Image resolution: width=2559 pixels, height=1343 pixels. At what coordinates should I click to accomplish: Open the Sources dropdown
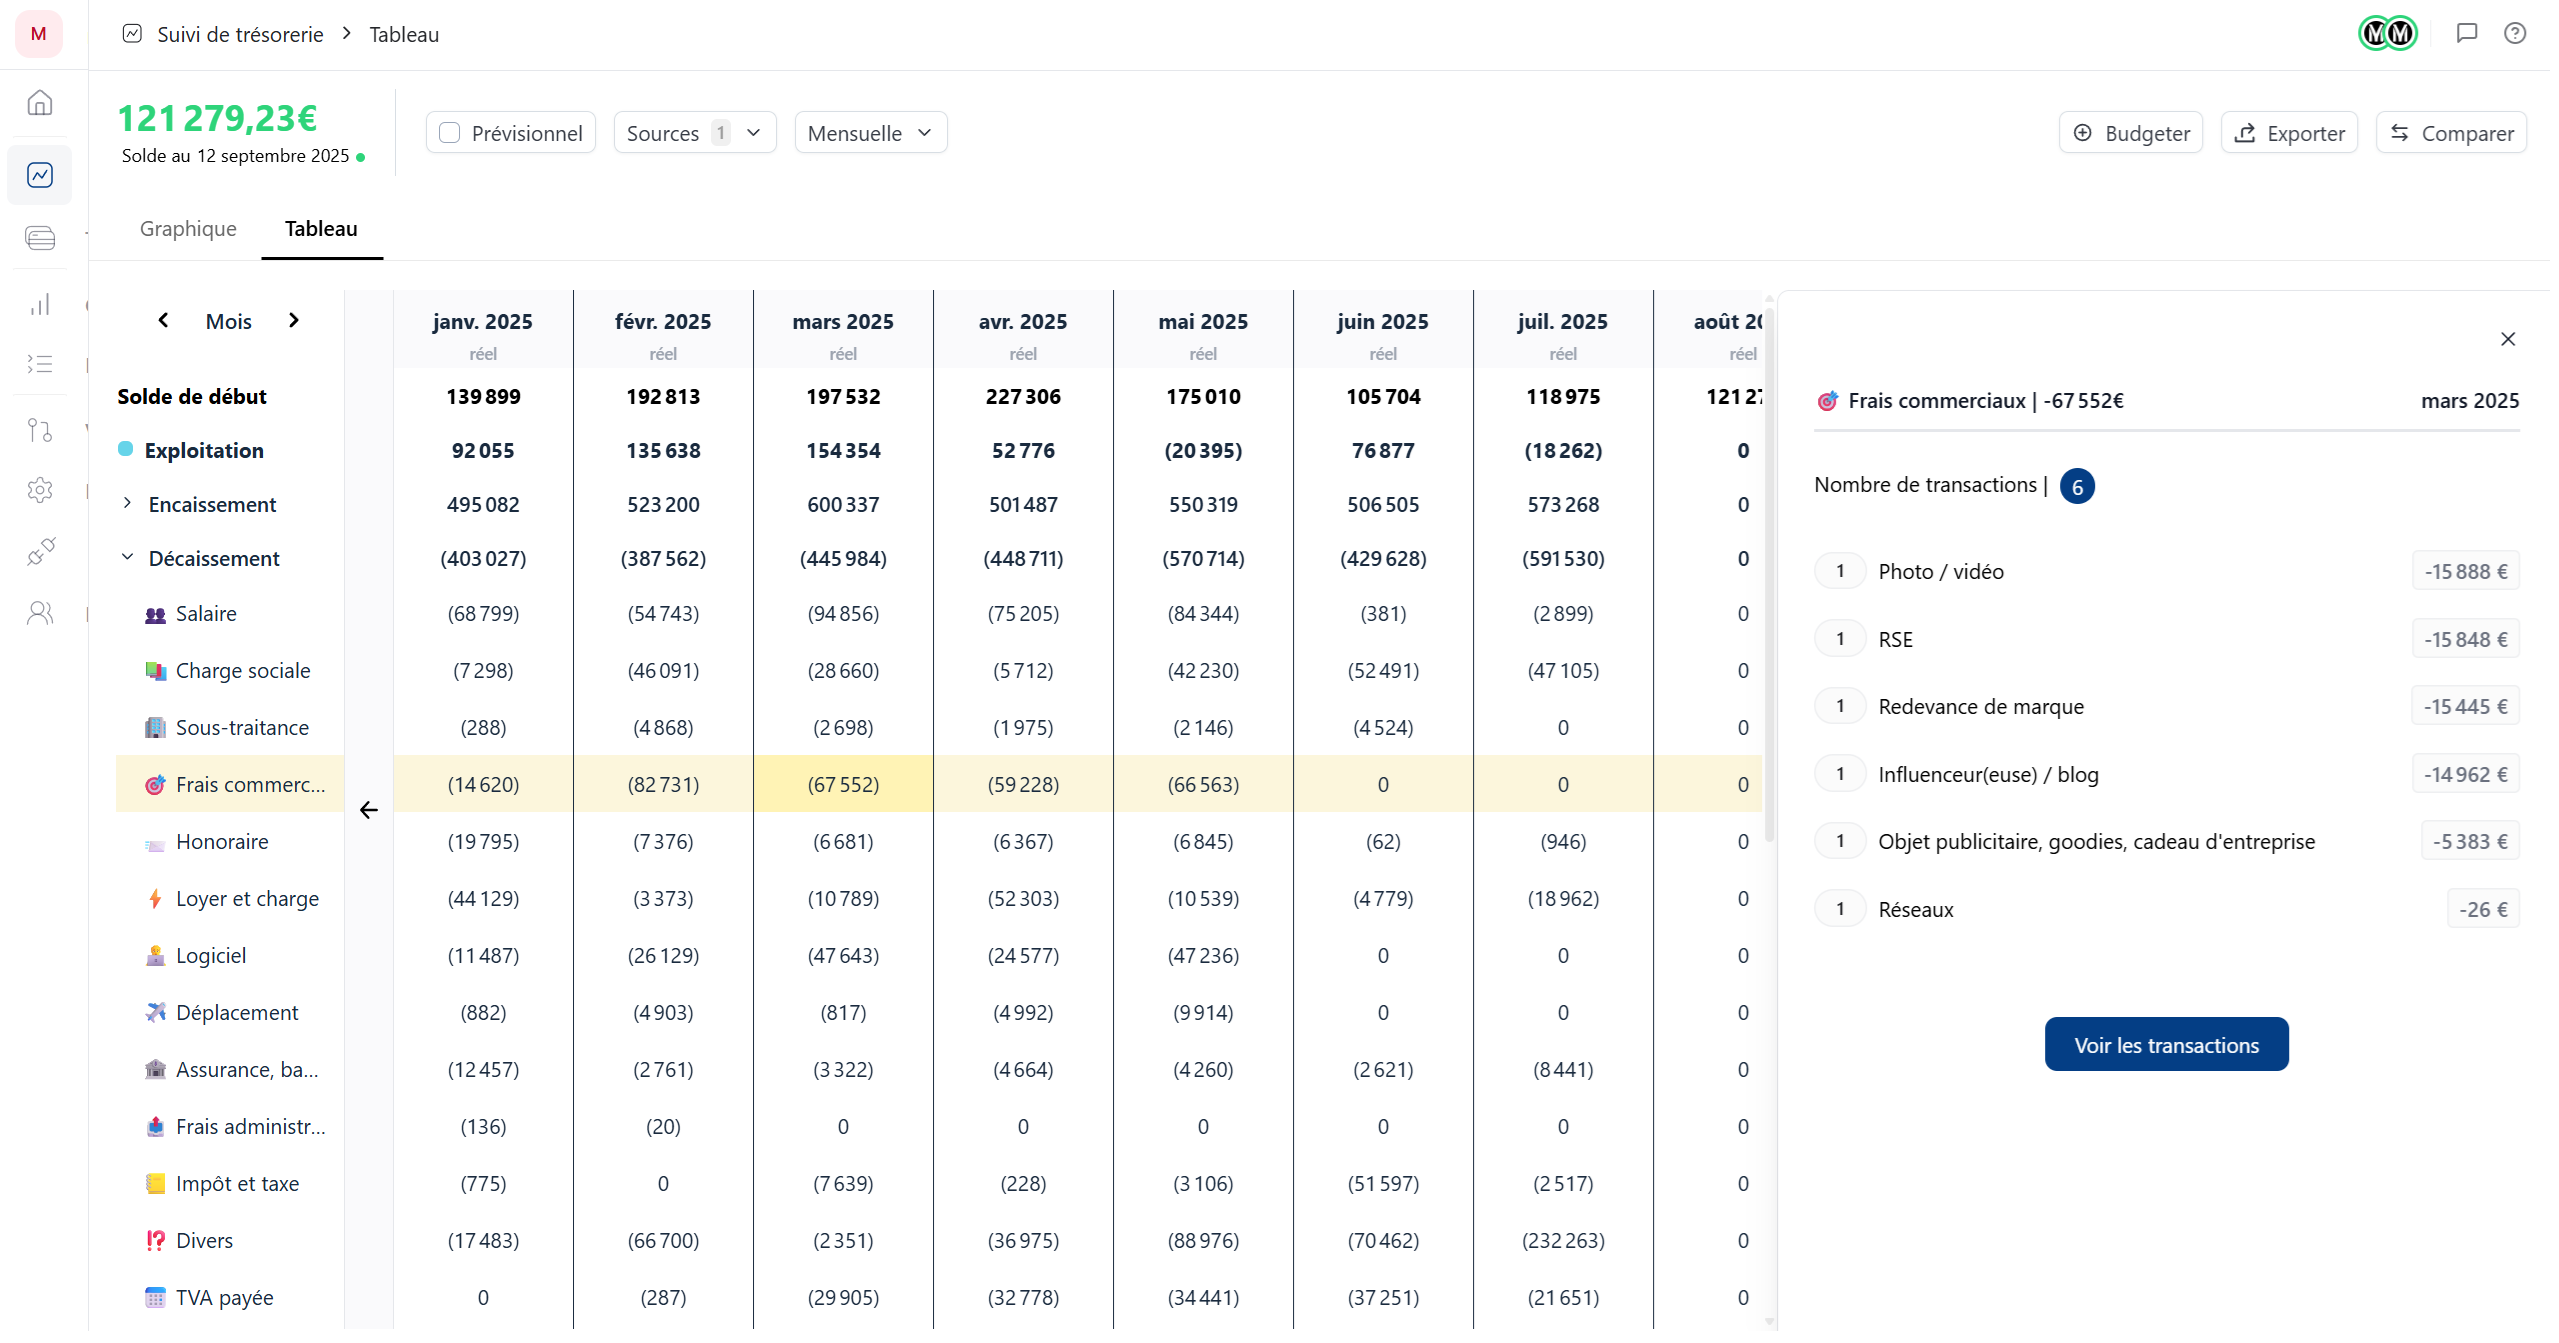point(694,133)
